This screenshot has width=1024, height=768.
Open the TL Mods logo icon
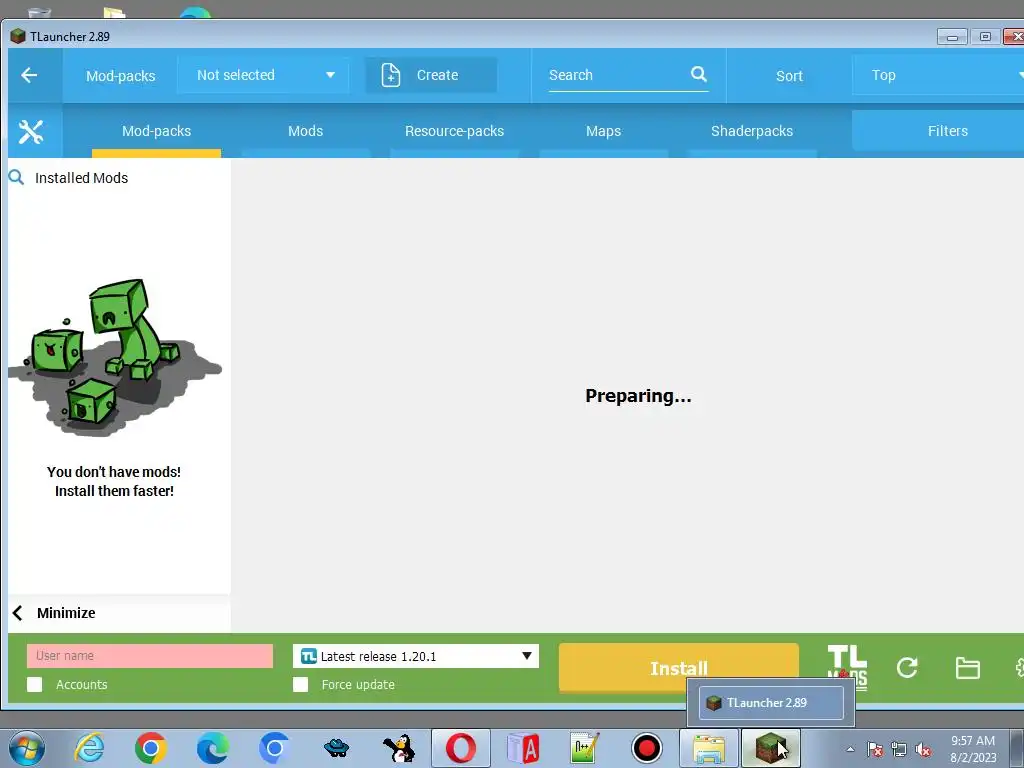tap(847, 666)
